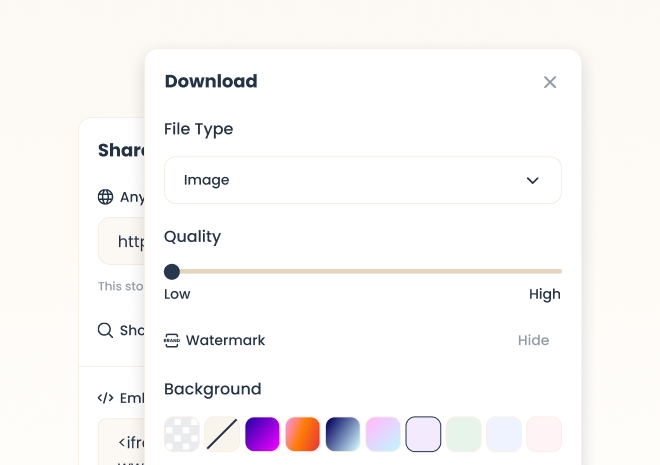Select the no-background diagonal slash swatch
The height and width of the screenshot is (465, 660).
[x=222, y=434]
